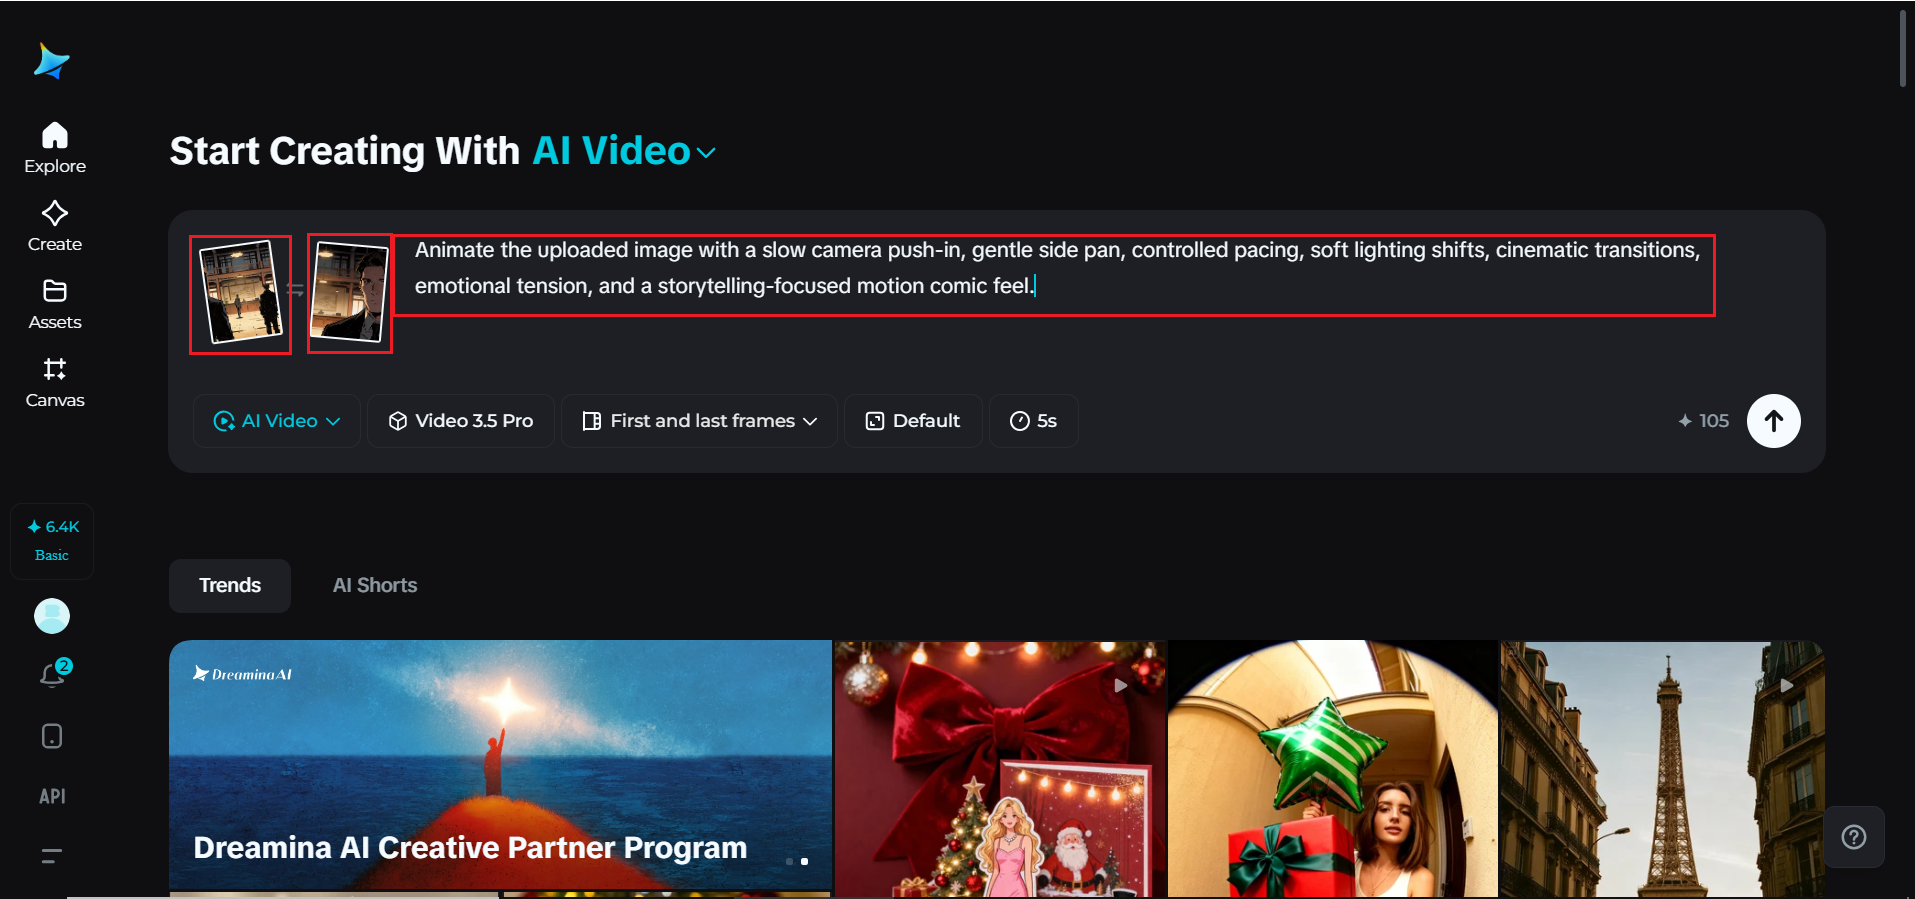Open the help question mark button

point(1854,837)
